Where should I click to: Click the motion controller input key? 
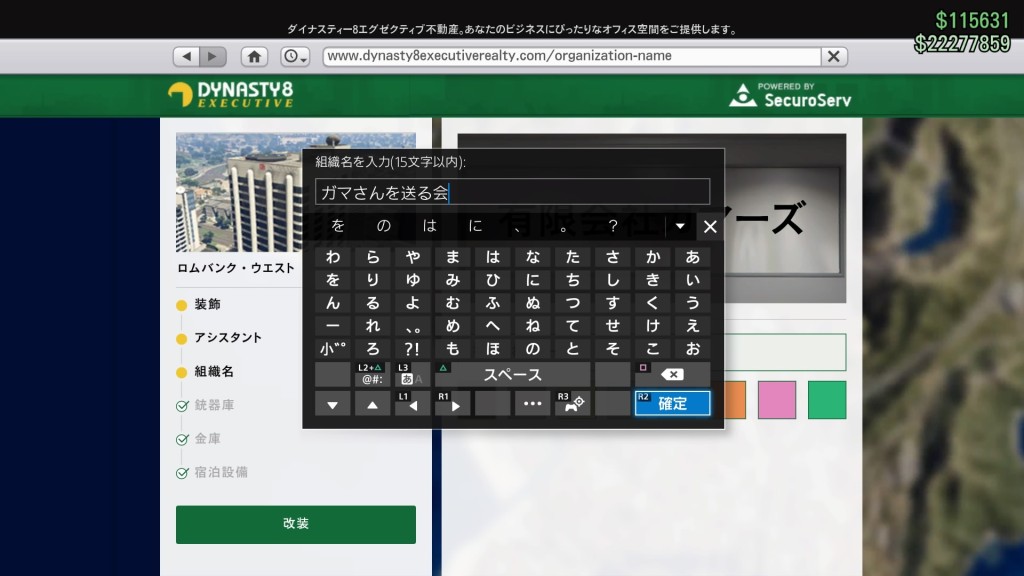[572, 403]
